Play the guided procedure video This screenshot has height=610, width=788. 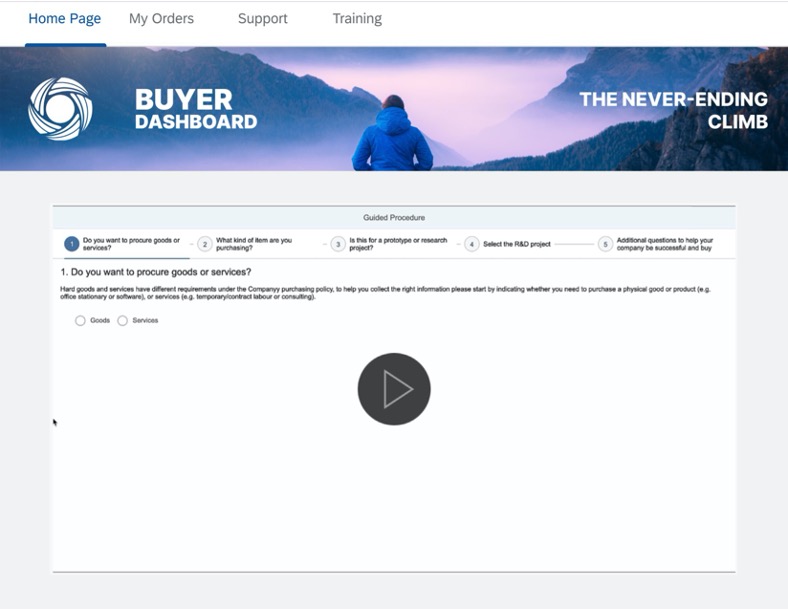[394, 389]
